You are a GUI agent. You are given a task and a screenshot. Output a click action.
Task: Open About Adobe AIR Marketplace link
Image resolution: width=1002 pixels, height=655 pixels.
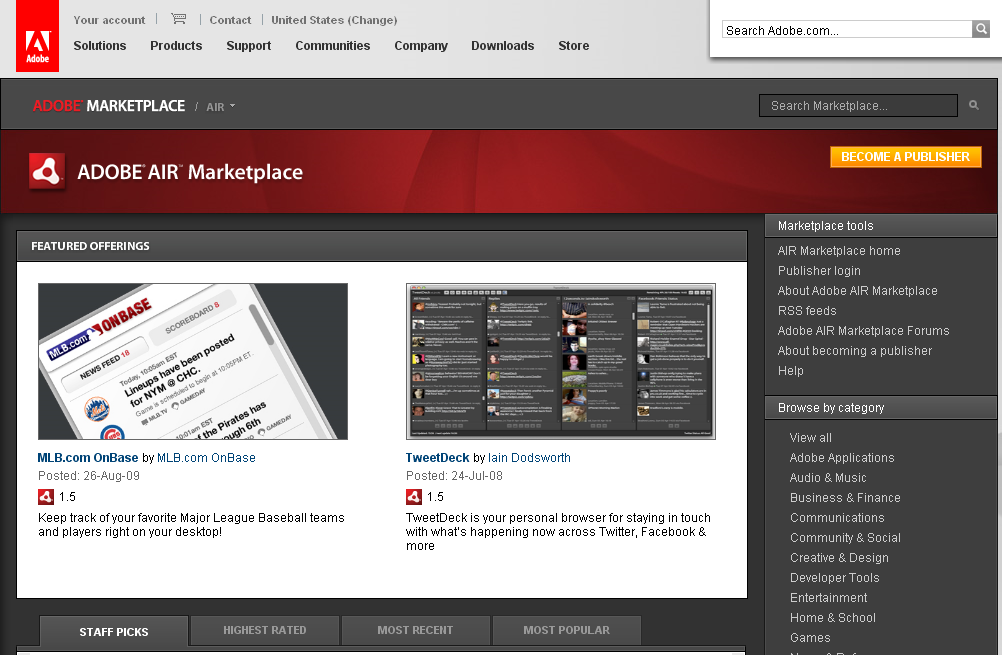tap(858, 291)
